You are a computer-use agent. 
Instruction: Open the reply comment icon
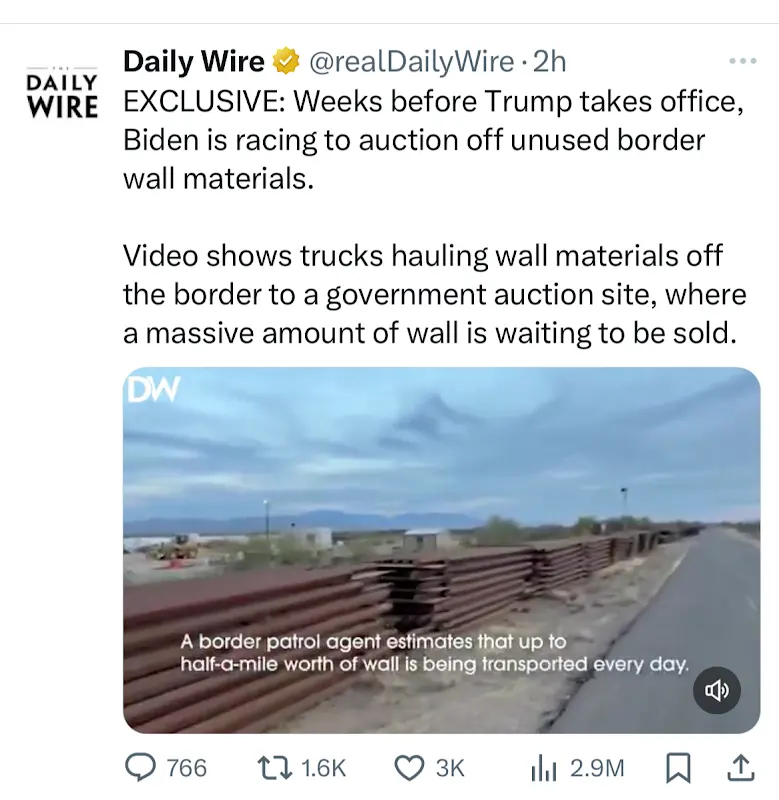(141, 768)
